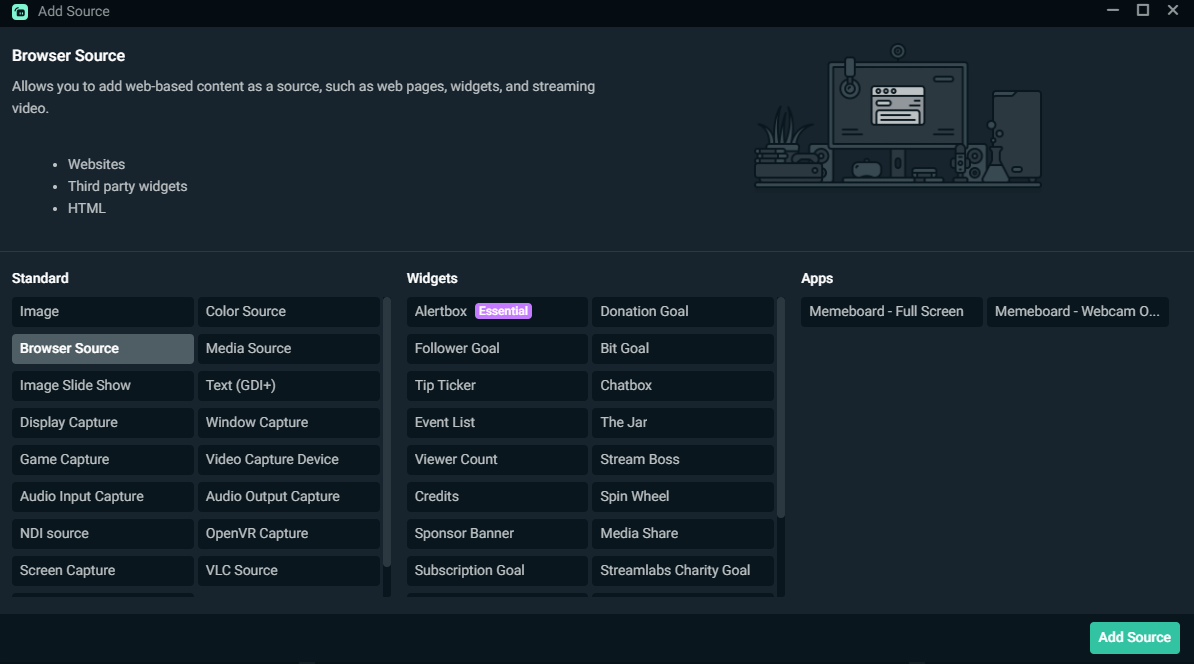
Task: Pick the Video Capture Device source
Action: click(288, 459)
